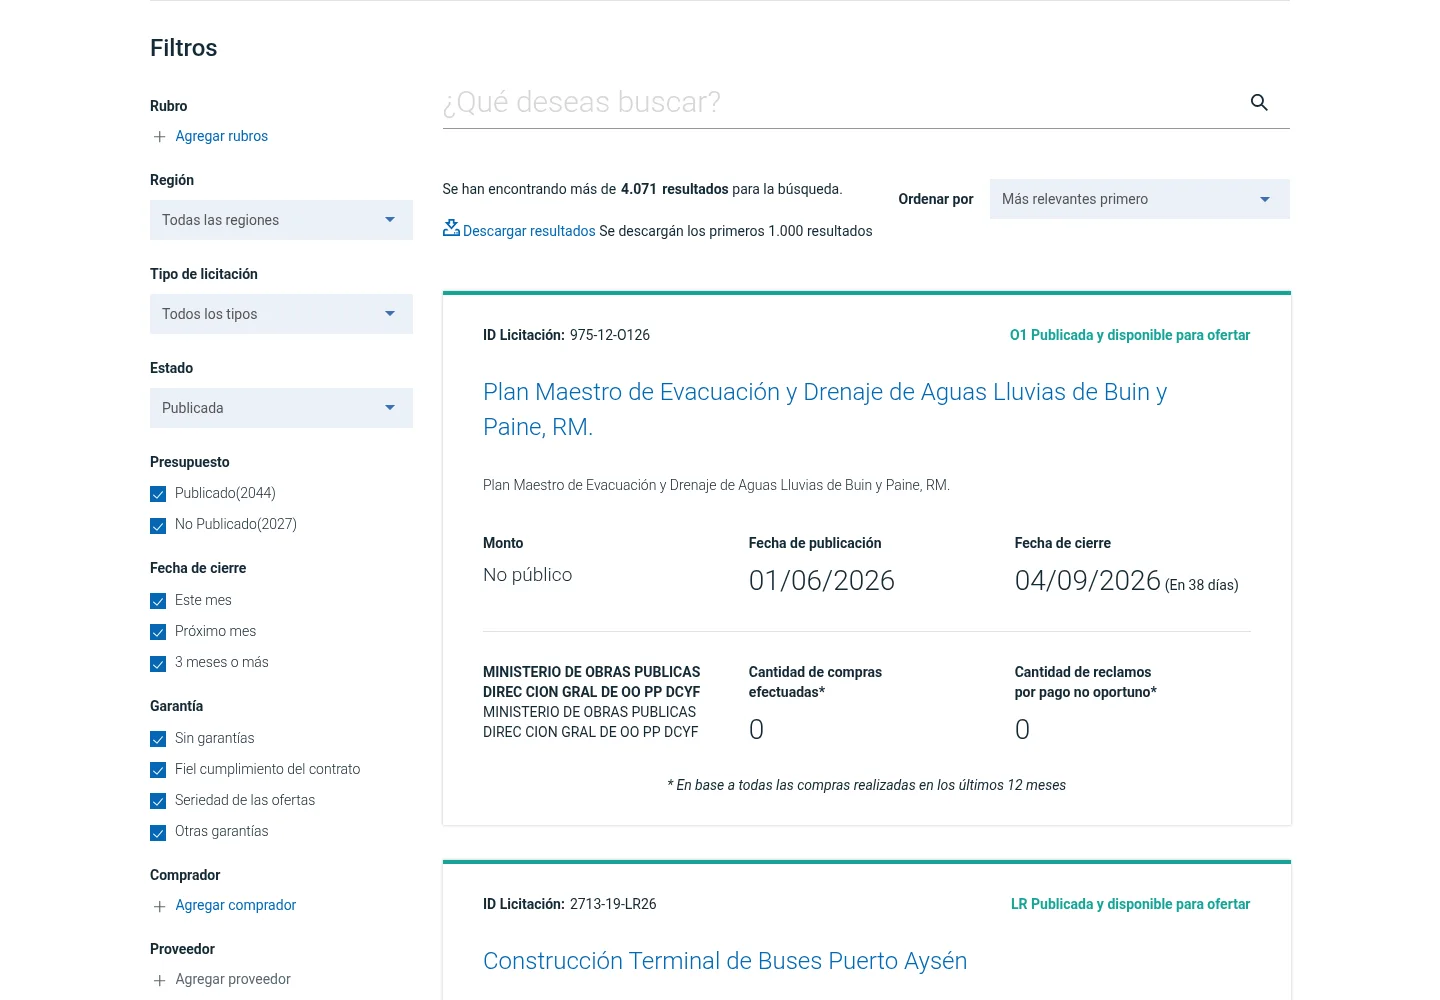Click the O1 Publicada y disponible para ofertar status
Screen dimensions: 1440x1000
coord(1130,335)
